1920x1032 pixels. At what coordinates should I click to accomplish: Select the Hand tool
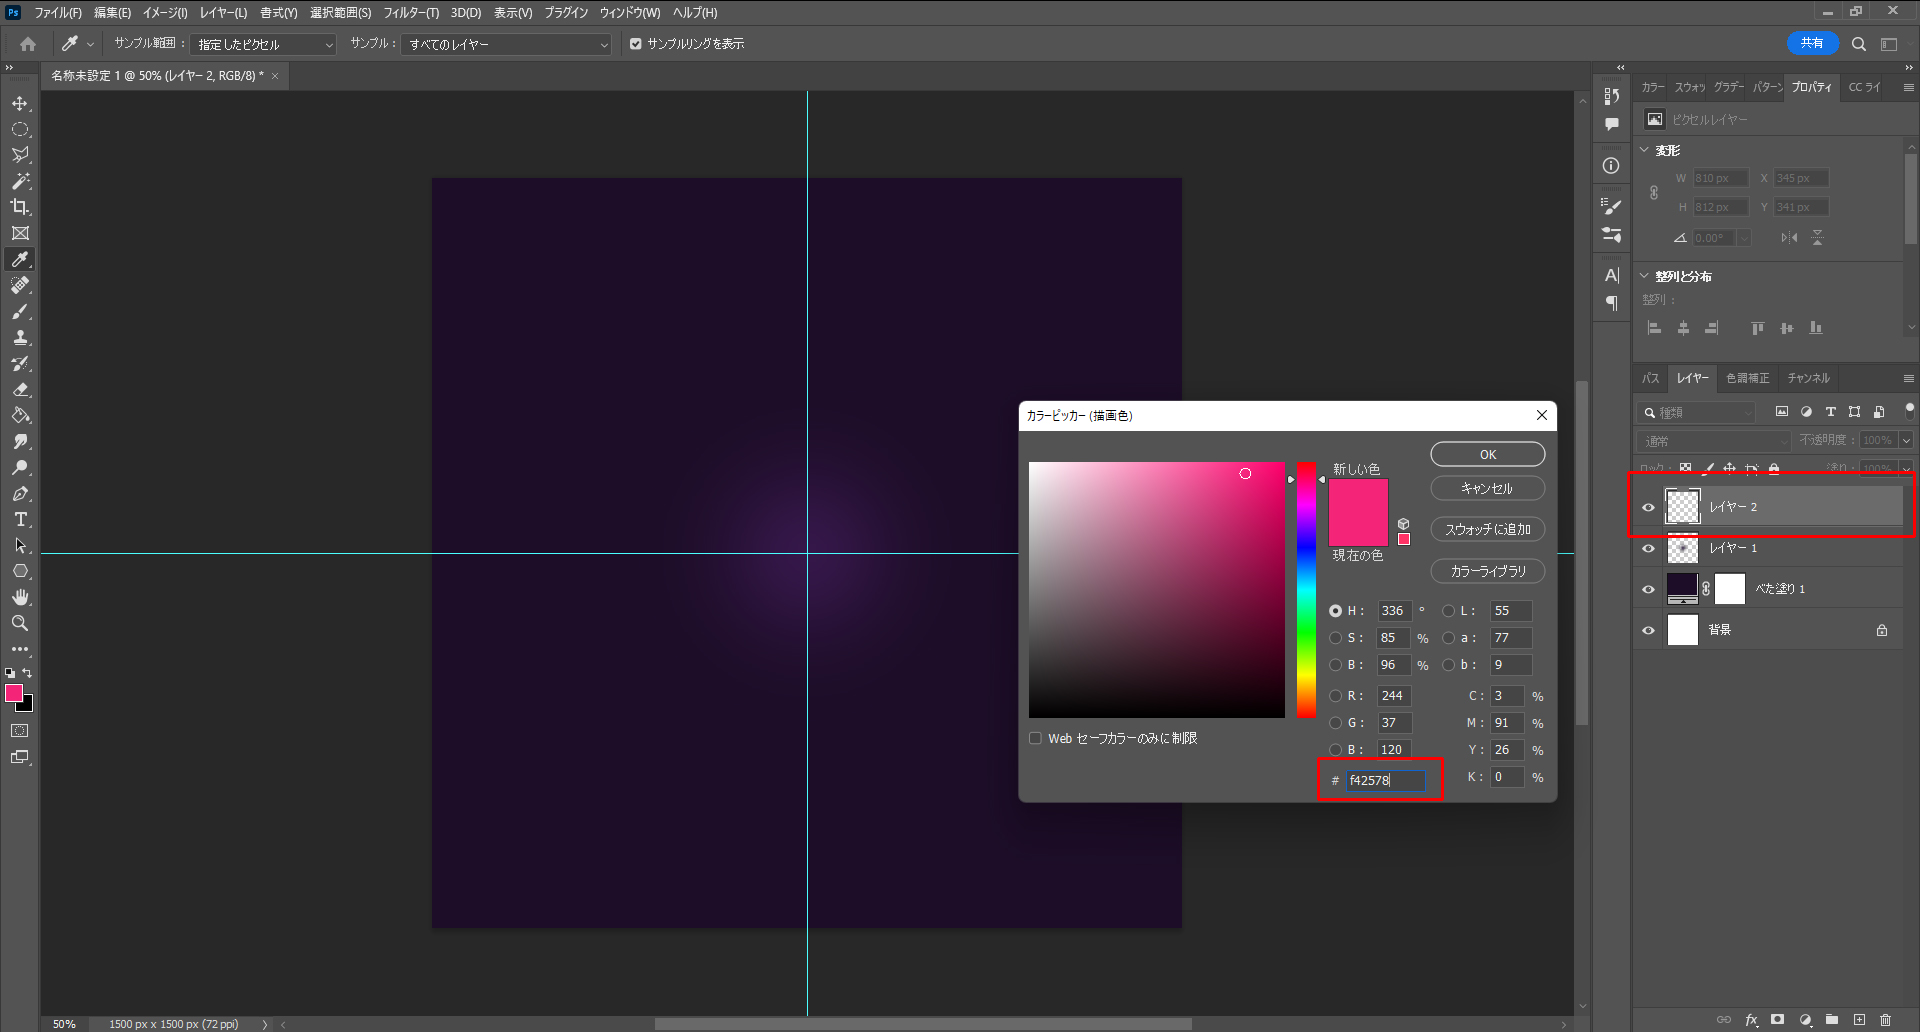pos(20,597)
